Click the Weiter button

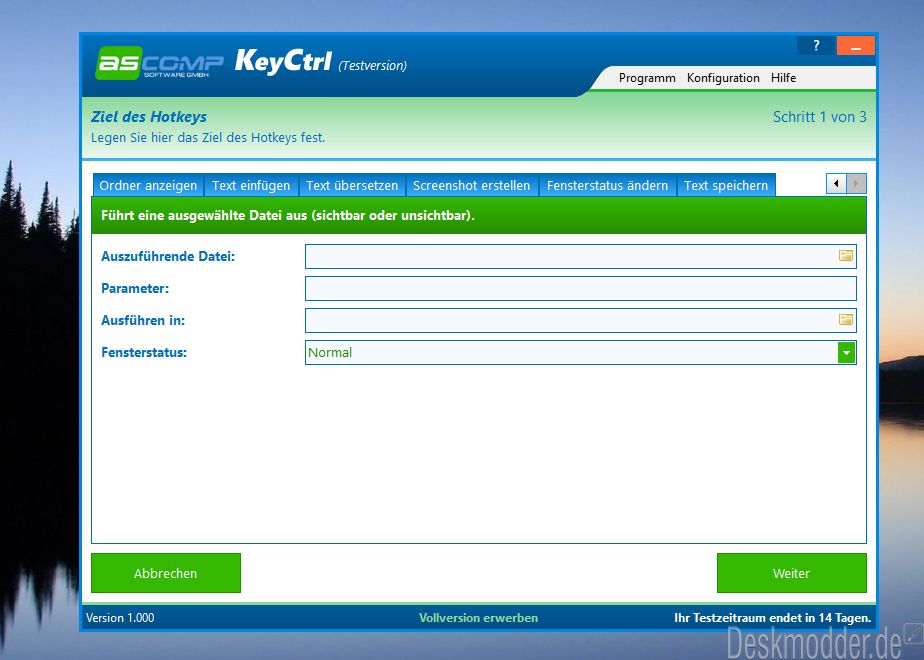point(791,573)
